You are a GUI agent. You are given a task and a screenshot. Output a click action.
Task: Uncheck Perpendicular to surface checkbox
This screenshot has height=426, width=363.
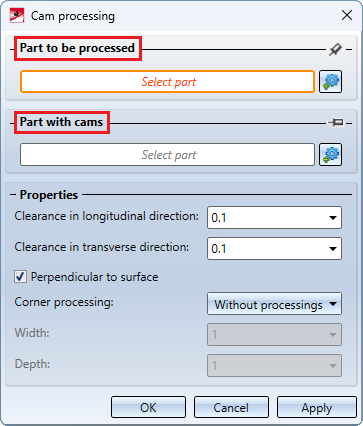tap(20, 277)
